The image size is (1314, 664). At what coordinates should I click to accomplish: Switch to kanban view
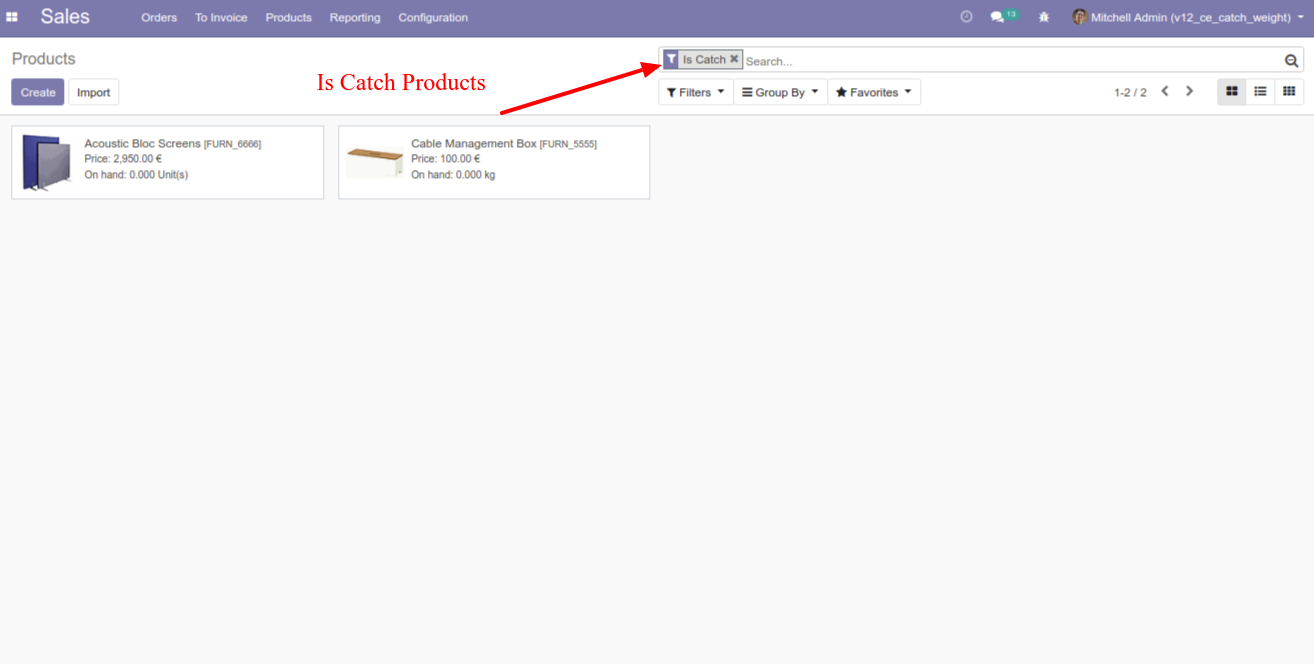click(x=1232, y=92)
